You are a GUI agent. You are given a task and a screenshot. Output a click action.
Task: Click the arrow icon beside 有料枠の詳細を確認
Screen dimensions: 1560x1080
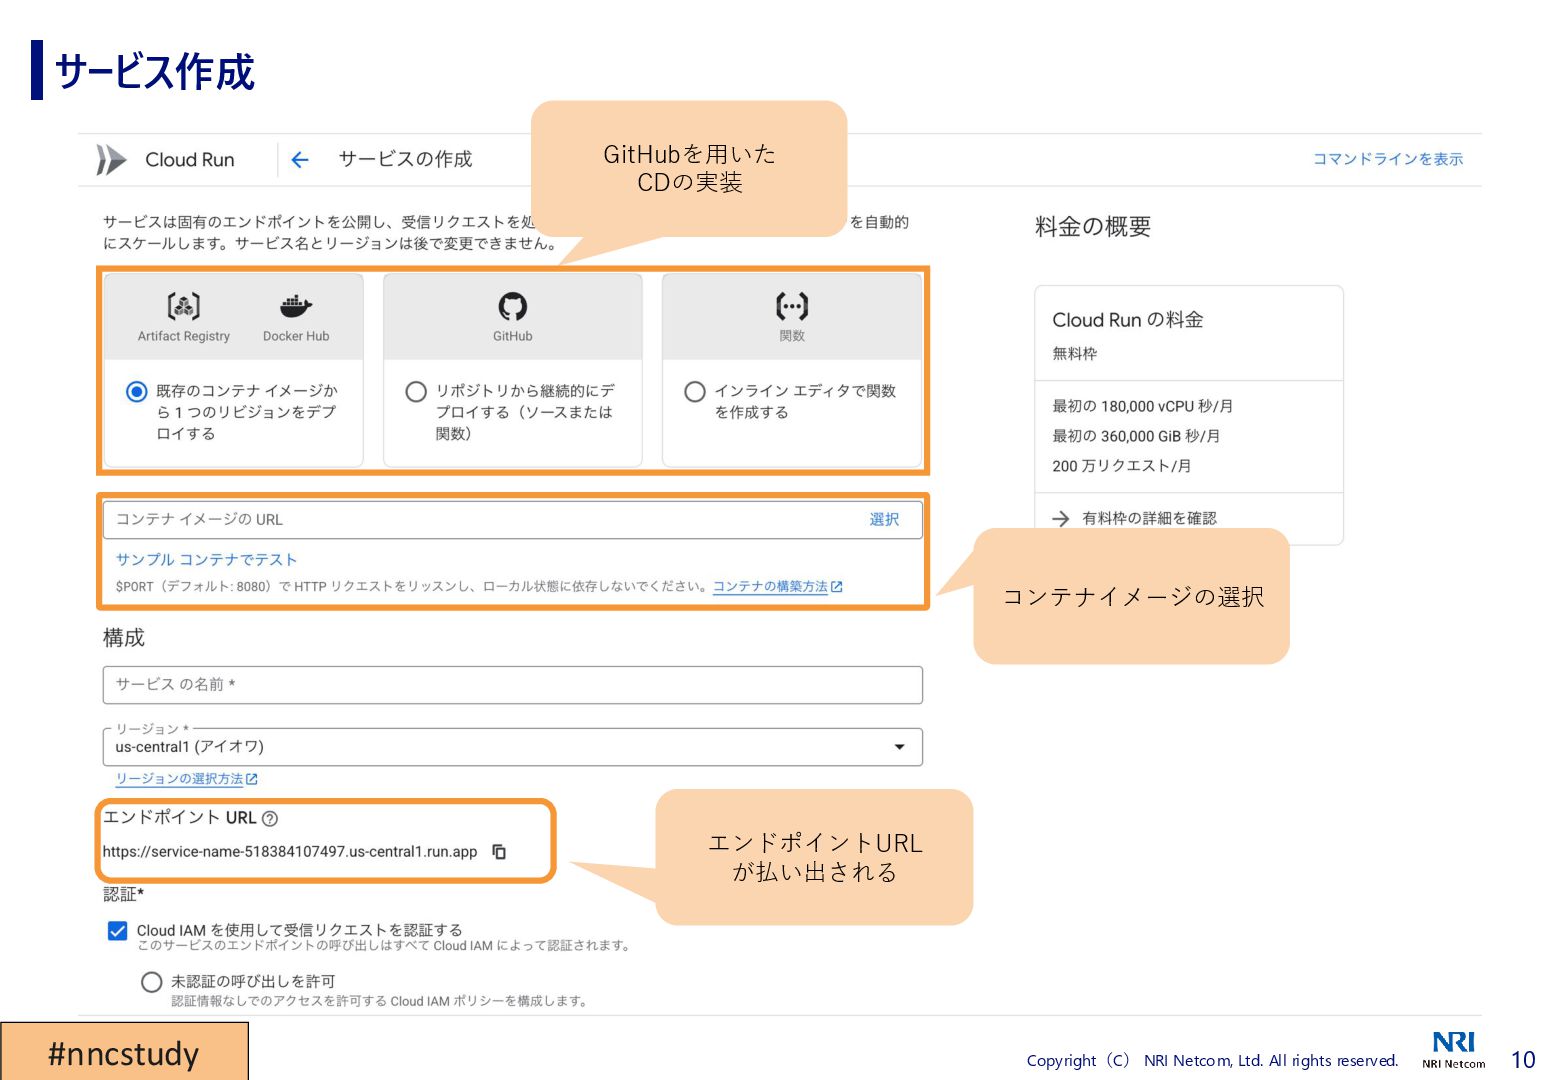[1061, 518]
